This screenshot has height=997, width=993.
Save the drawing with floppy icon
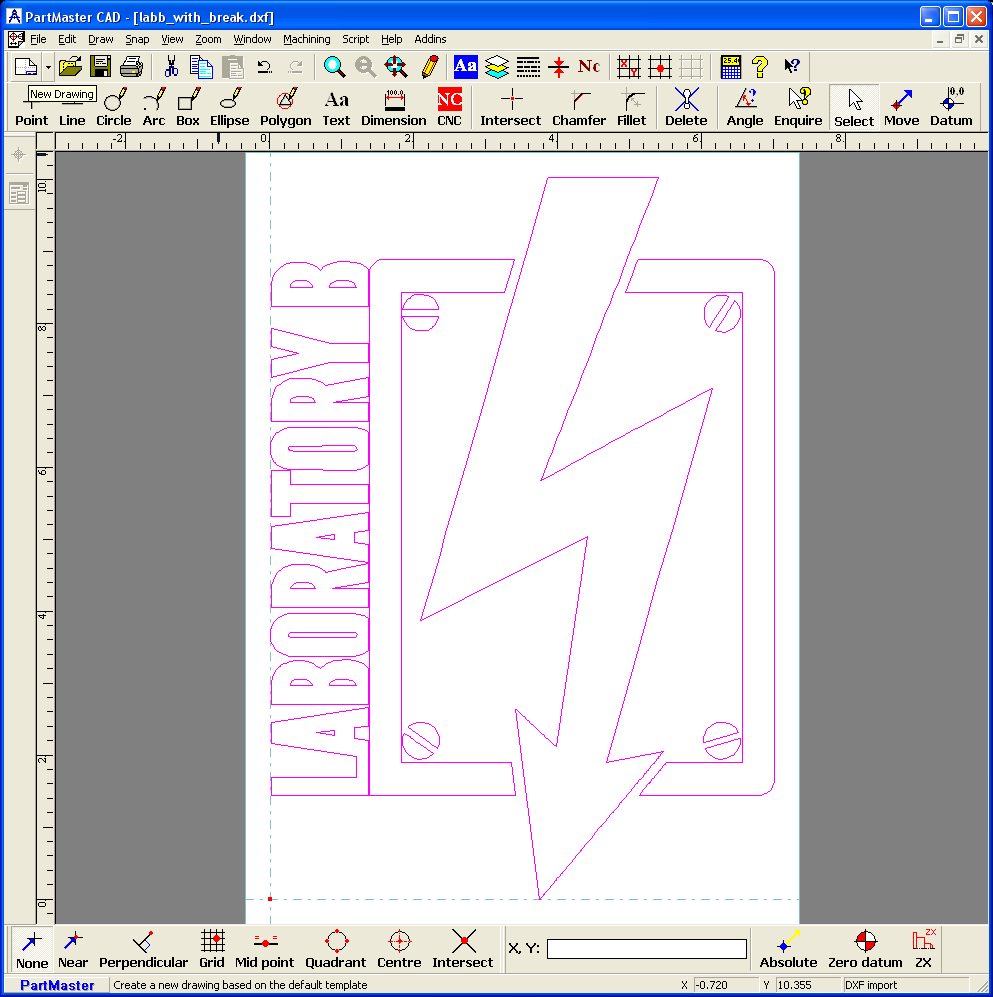pyautogui.click(x=100, y=66)
